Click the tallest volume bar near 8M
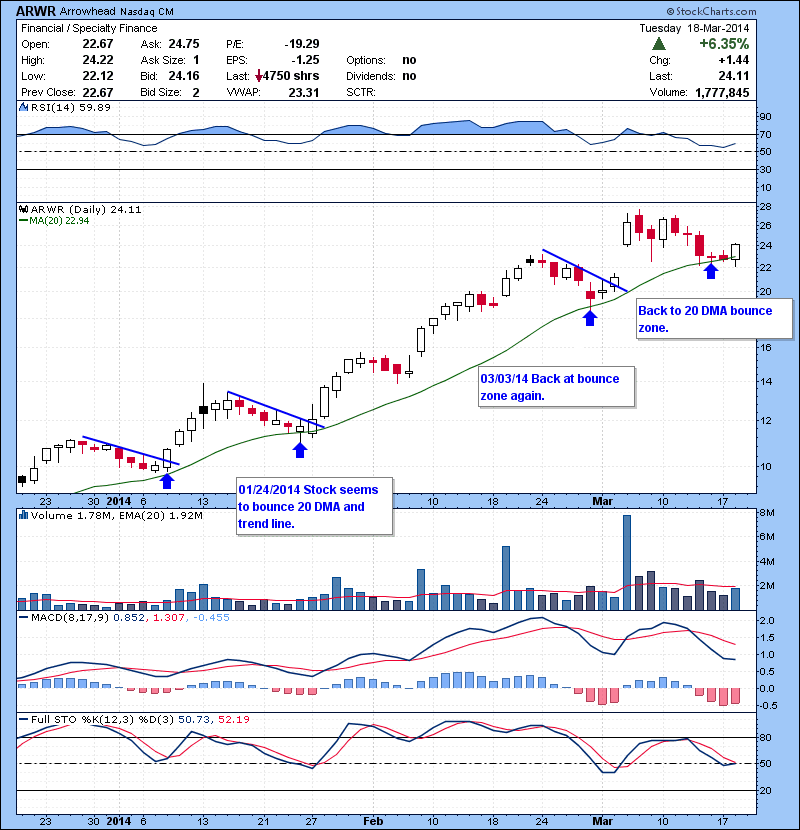The width and height of the screenshot is (800, 830). point(627,563)
